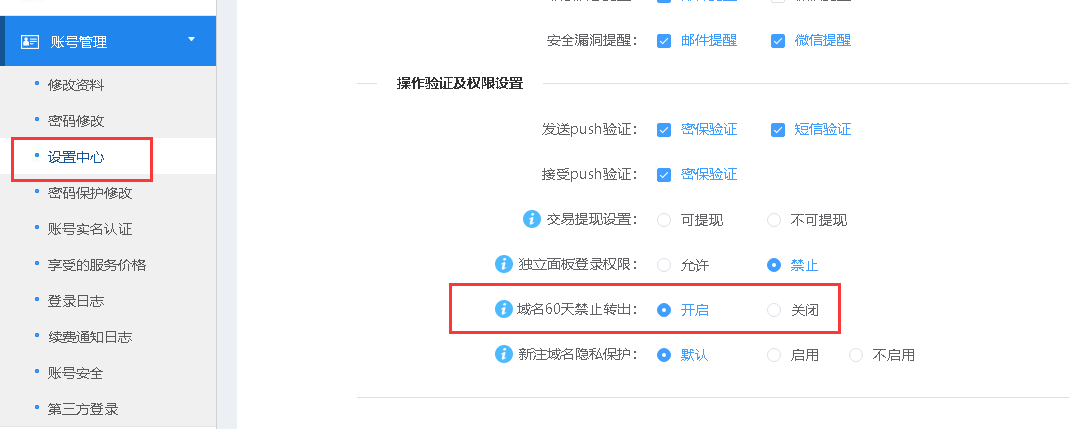The image size is (1069, 429).
Task: Open 登录日志 page
Action: click(76, 300)
